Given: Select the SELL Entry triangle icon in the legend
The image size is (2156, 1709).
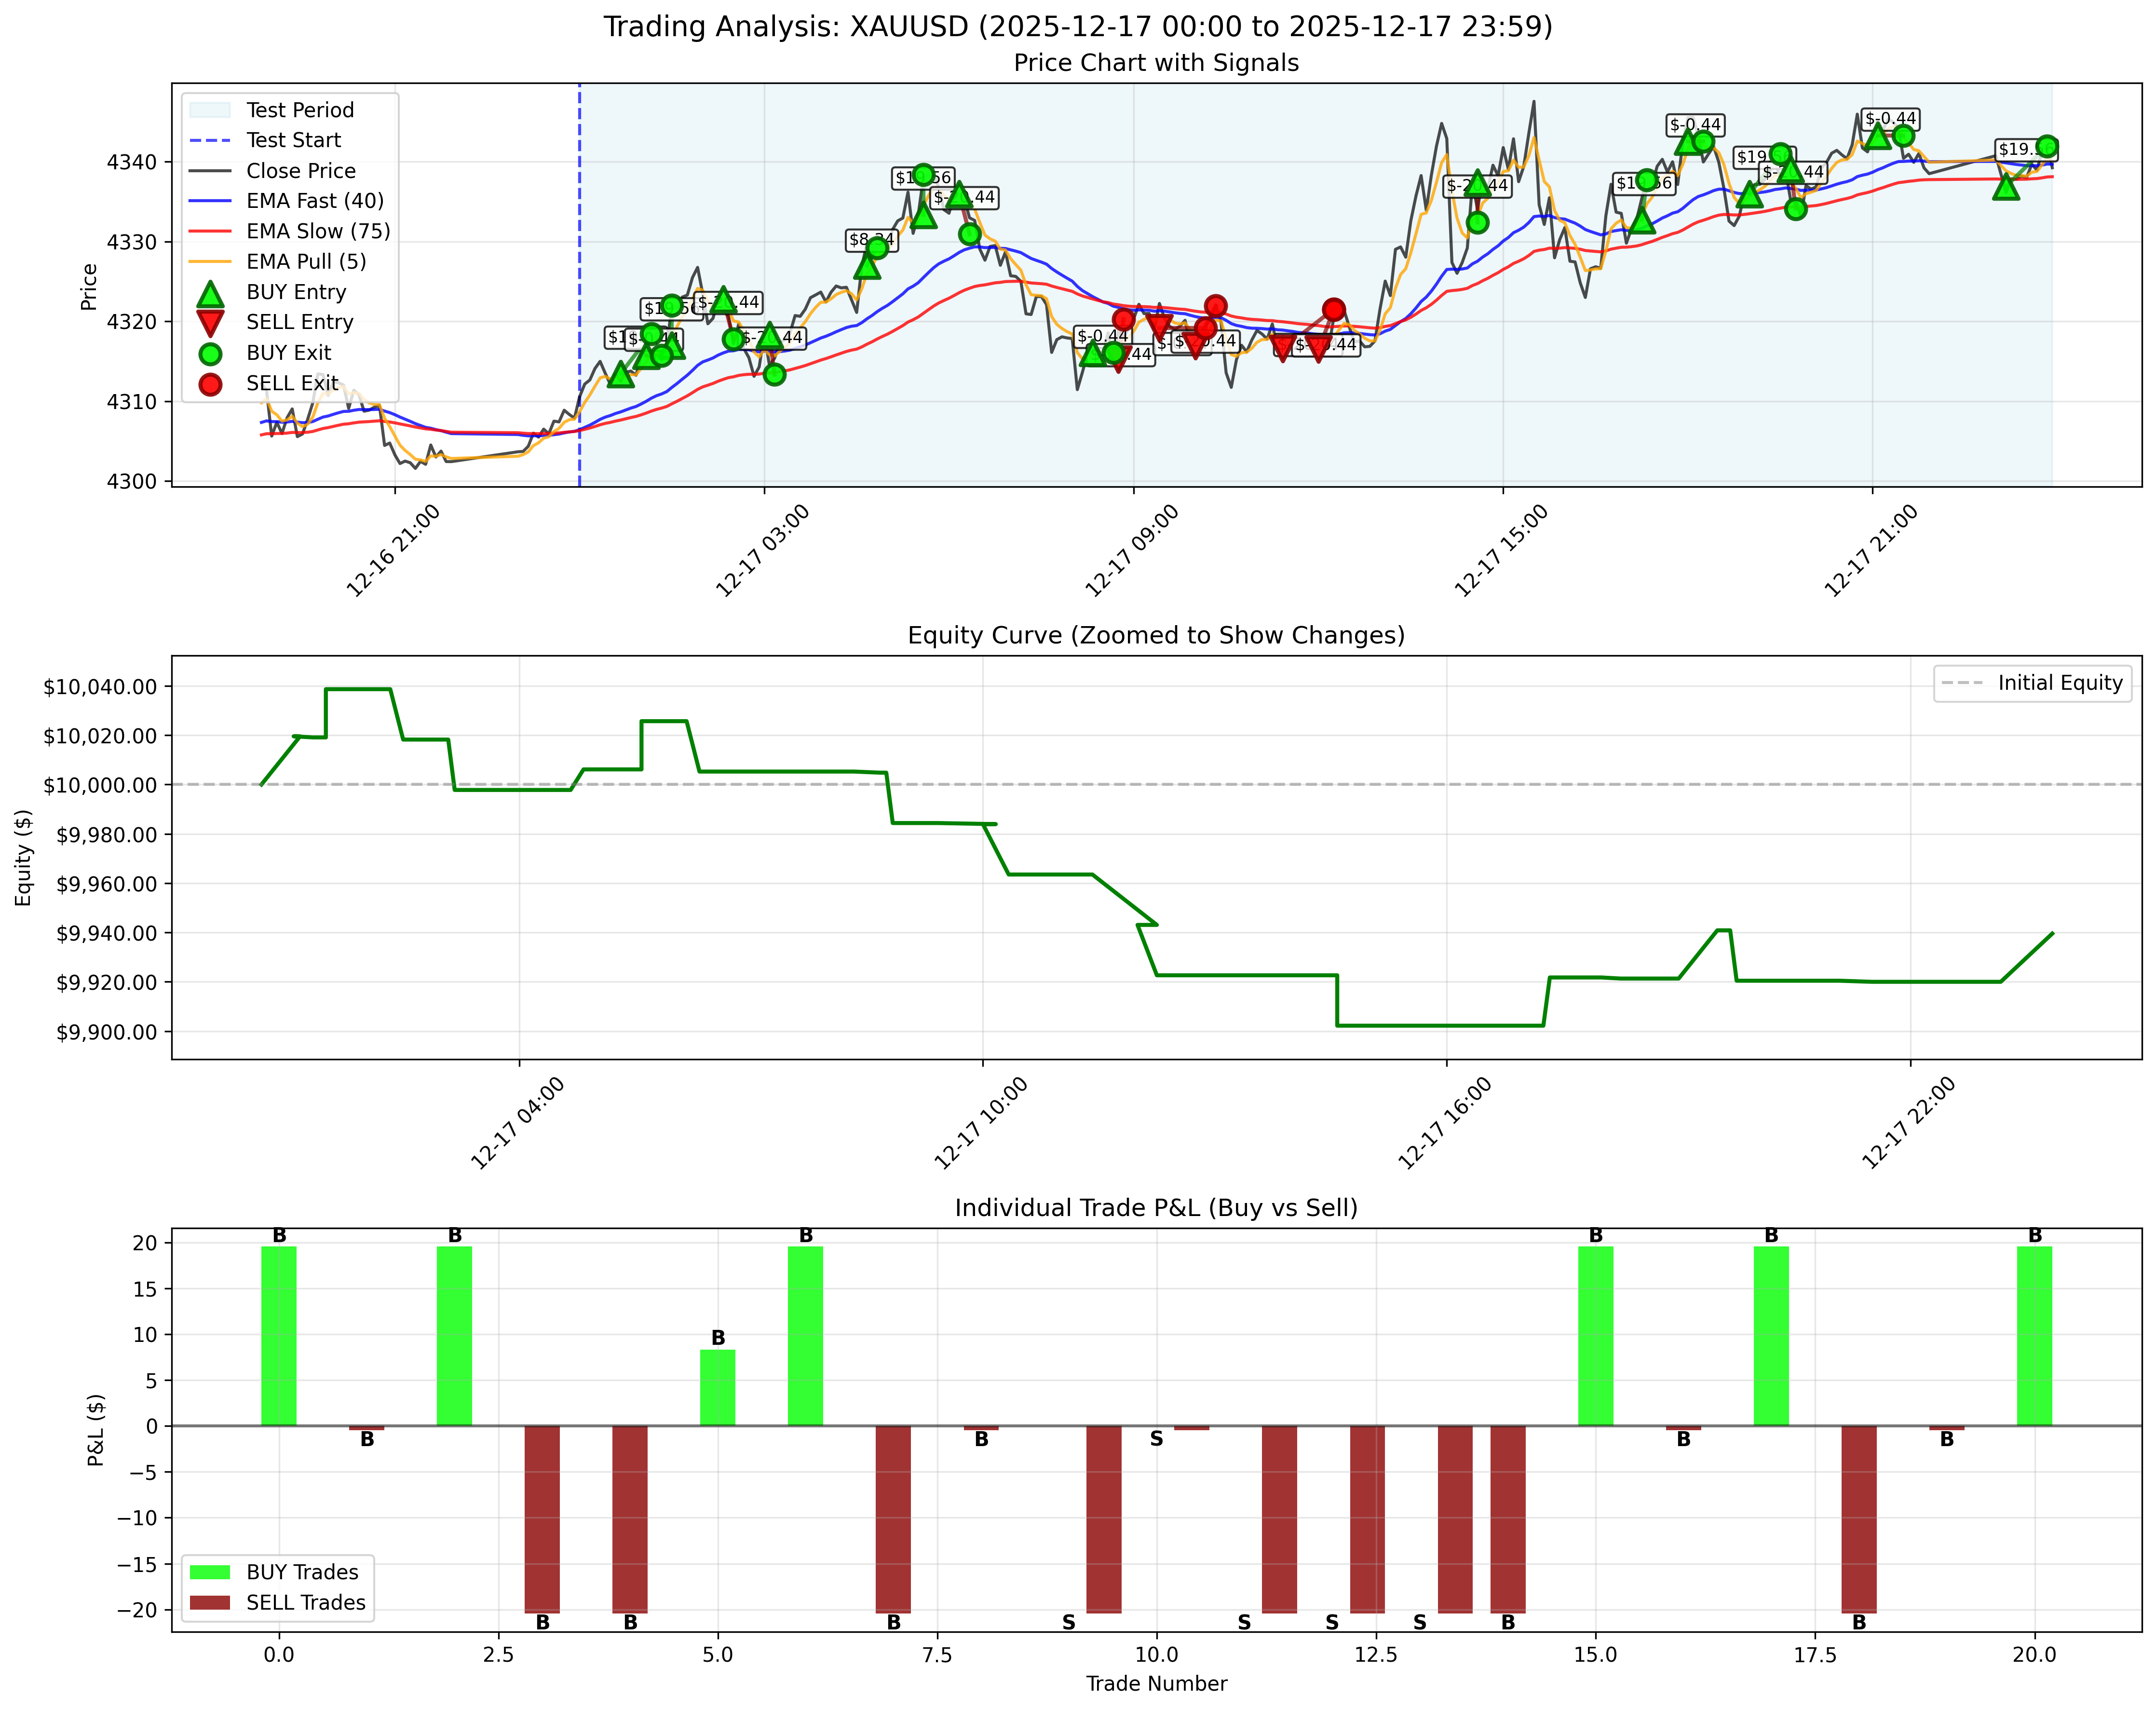Looking at the screenshot, I should pos(211,322).
